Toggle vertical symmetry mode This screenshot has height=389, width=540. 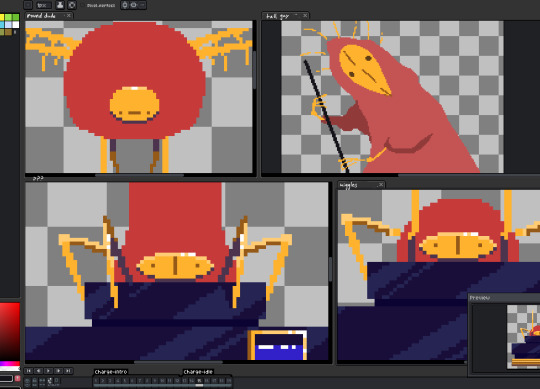(133, 5)
